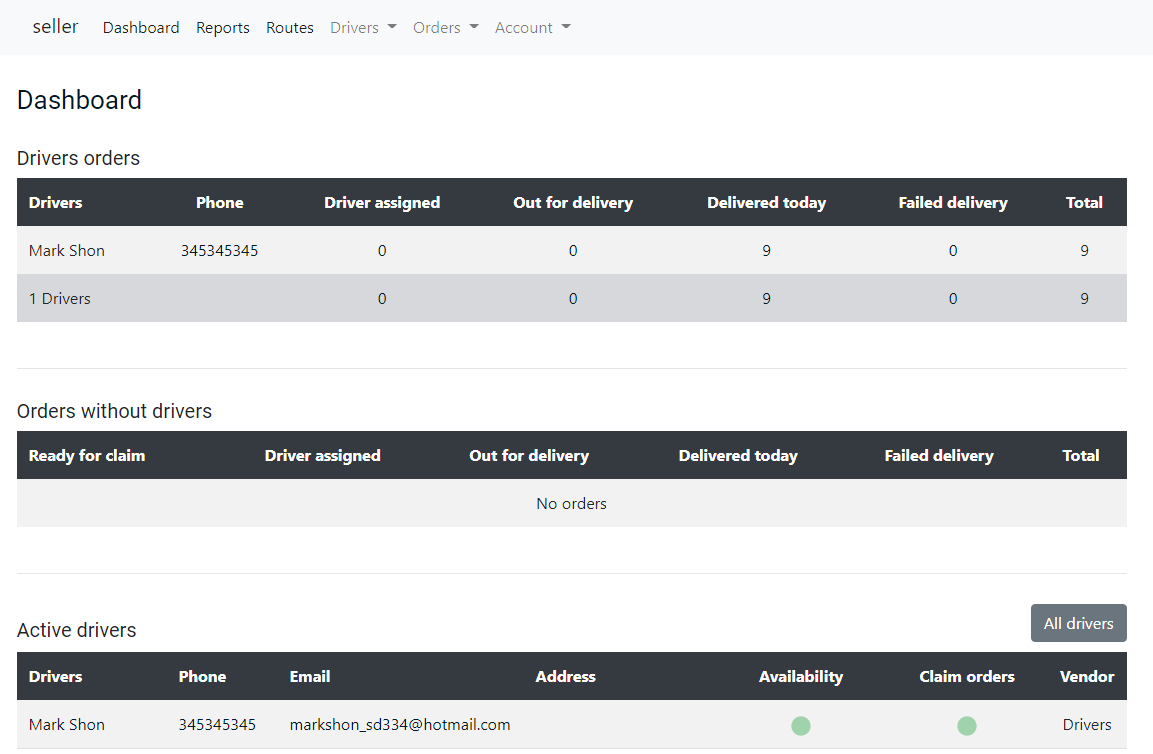Click phone 345345345 in Active drivers row
This screenshot has height=754, width=1153.
coord(217,725)
